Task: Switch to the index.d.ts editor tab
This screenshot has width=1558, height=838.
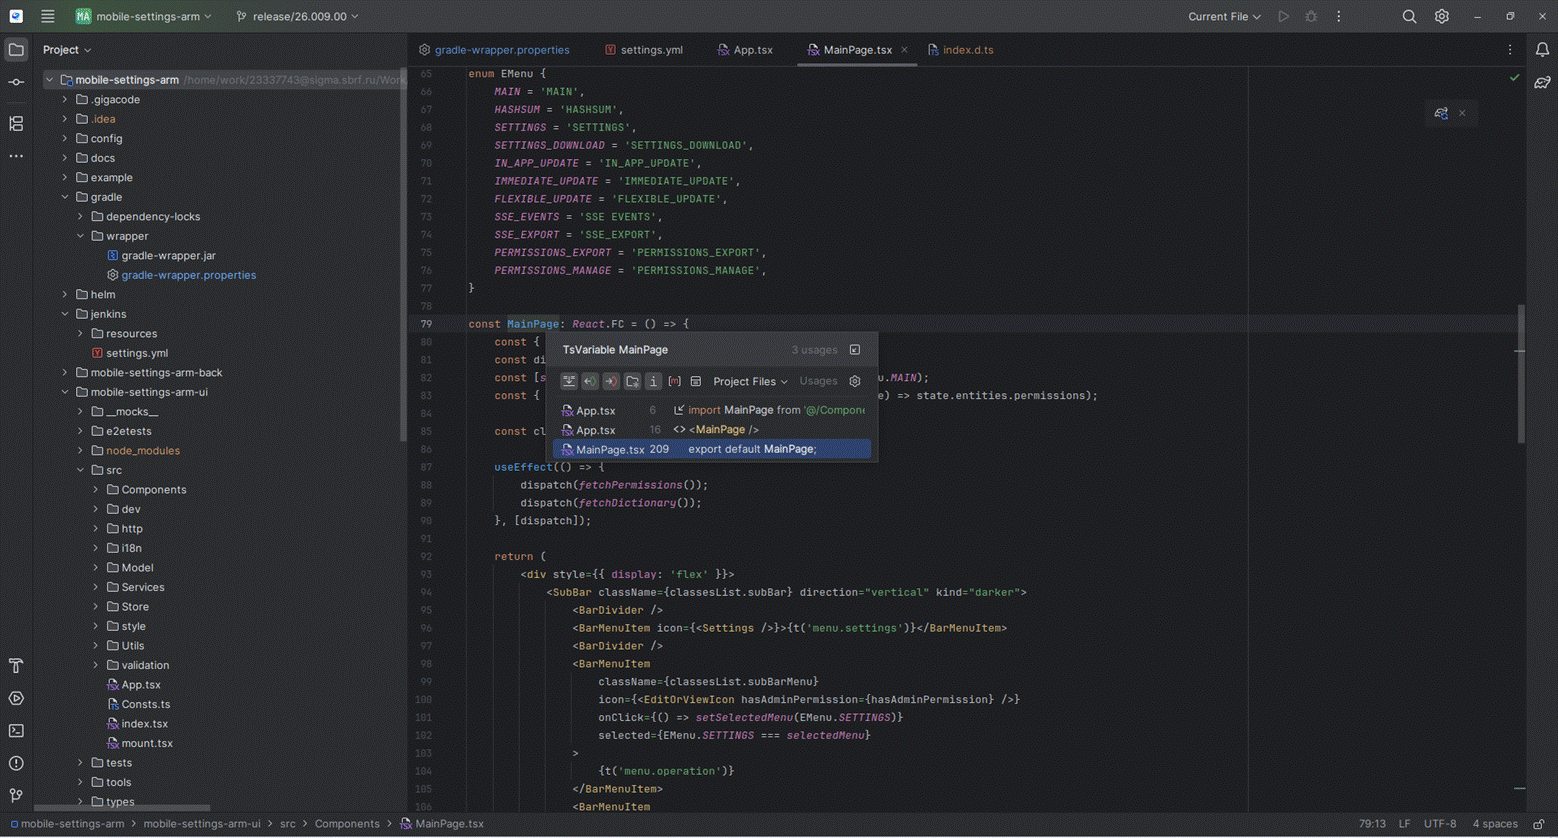Action: point(960,49)
